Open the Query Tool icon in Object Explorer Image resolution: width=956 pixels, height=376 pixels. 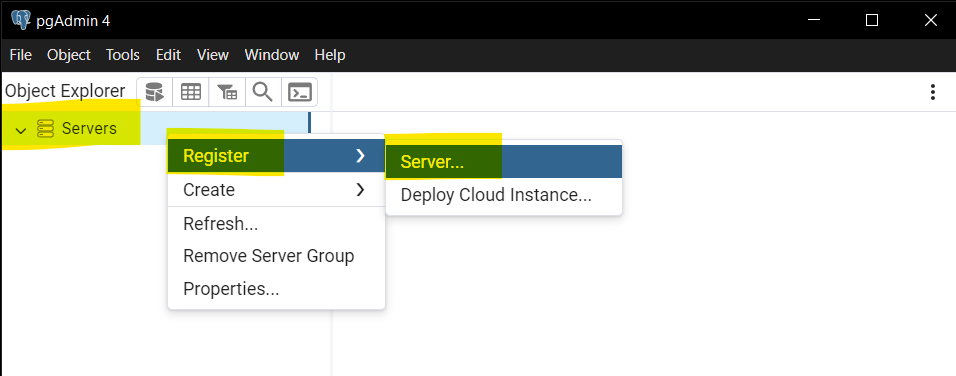coord(155,92)
